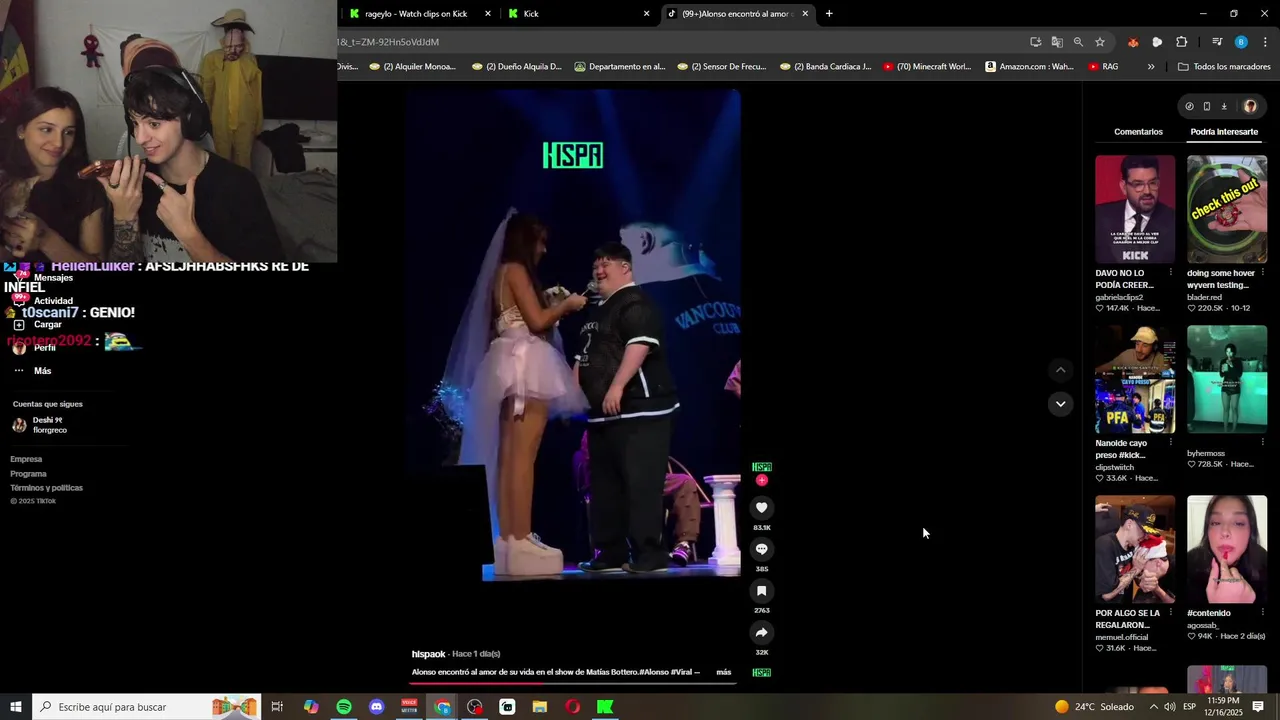Open the phone app icon in top bar
Image resolution: width=1280 pixels, height=720 pixels.
(1207, 106)
